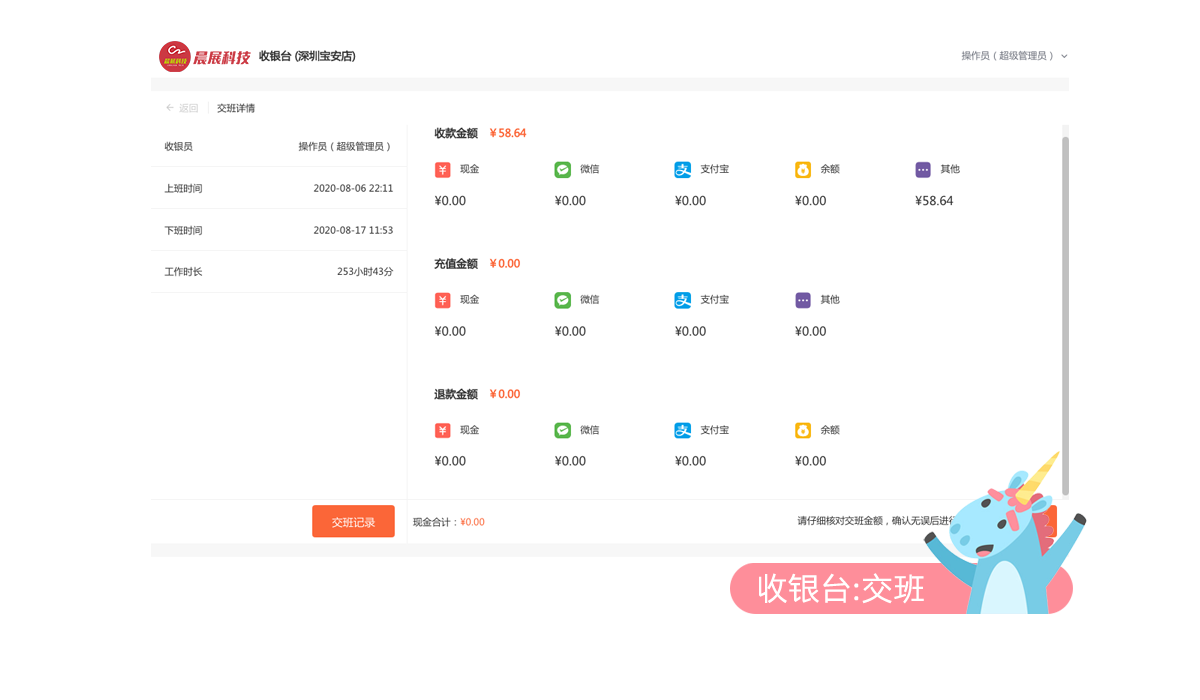Click the balance icon under 退款金额
Screen dimensions: 1200x700
click(x=803, y=431)
